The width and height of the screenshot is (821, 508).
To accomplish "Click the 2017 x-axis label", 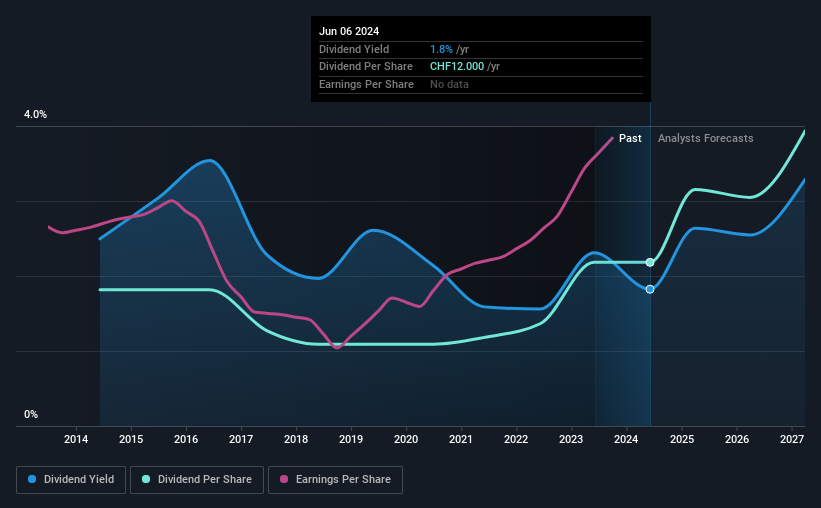I will [241, 439].
